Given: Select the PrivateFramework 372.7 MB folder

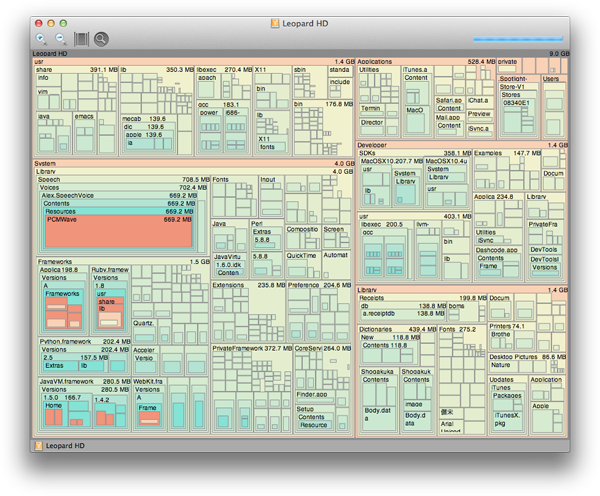Looking at the screenshot, I should [x=252, y=348].
